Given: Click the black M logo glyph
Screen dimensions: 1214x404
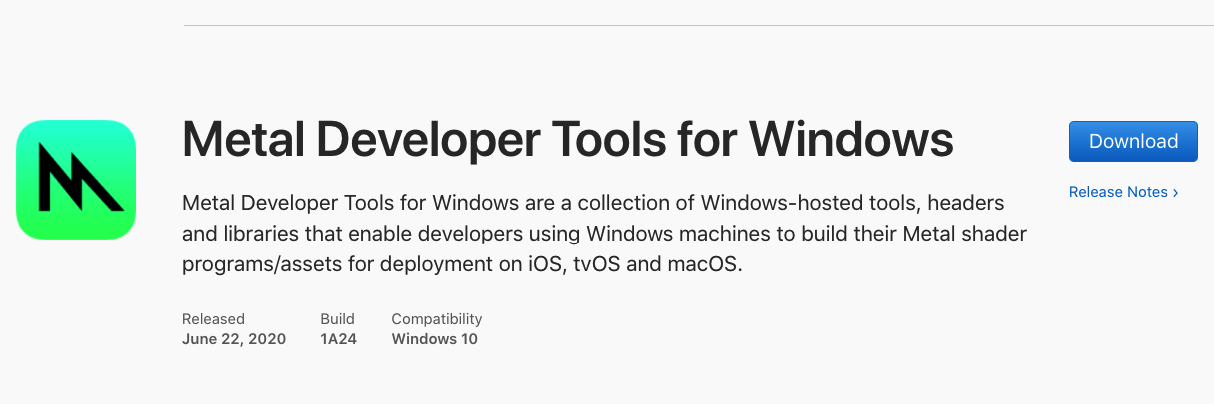Looking at the screenshot, I should tap(80, 178).
